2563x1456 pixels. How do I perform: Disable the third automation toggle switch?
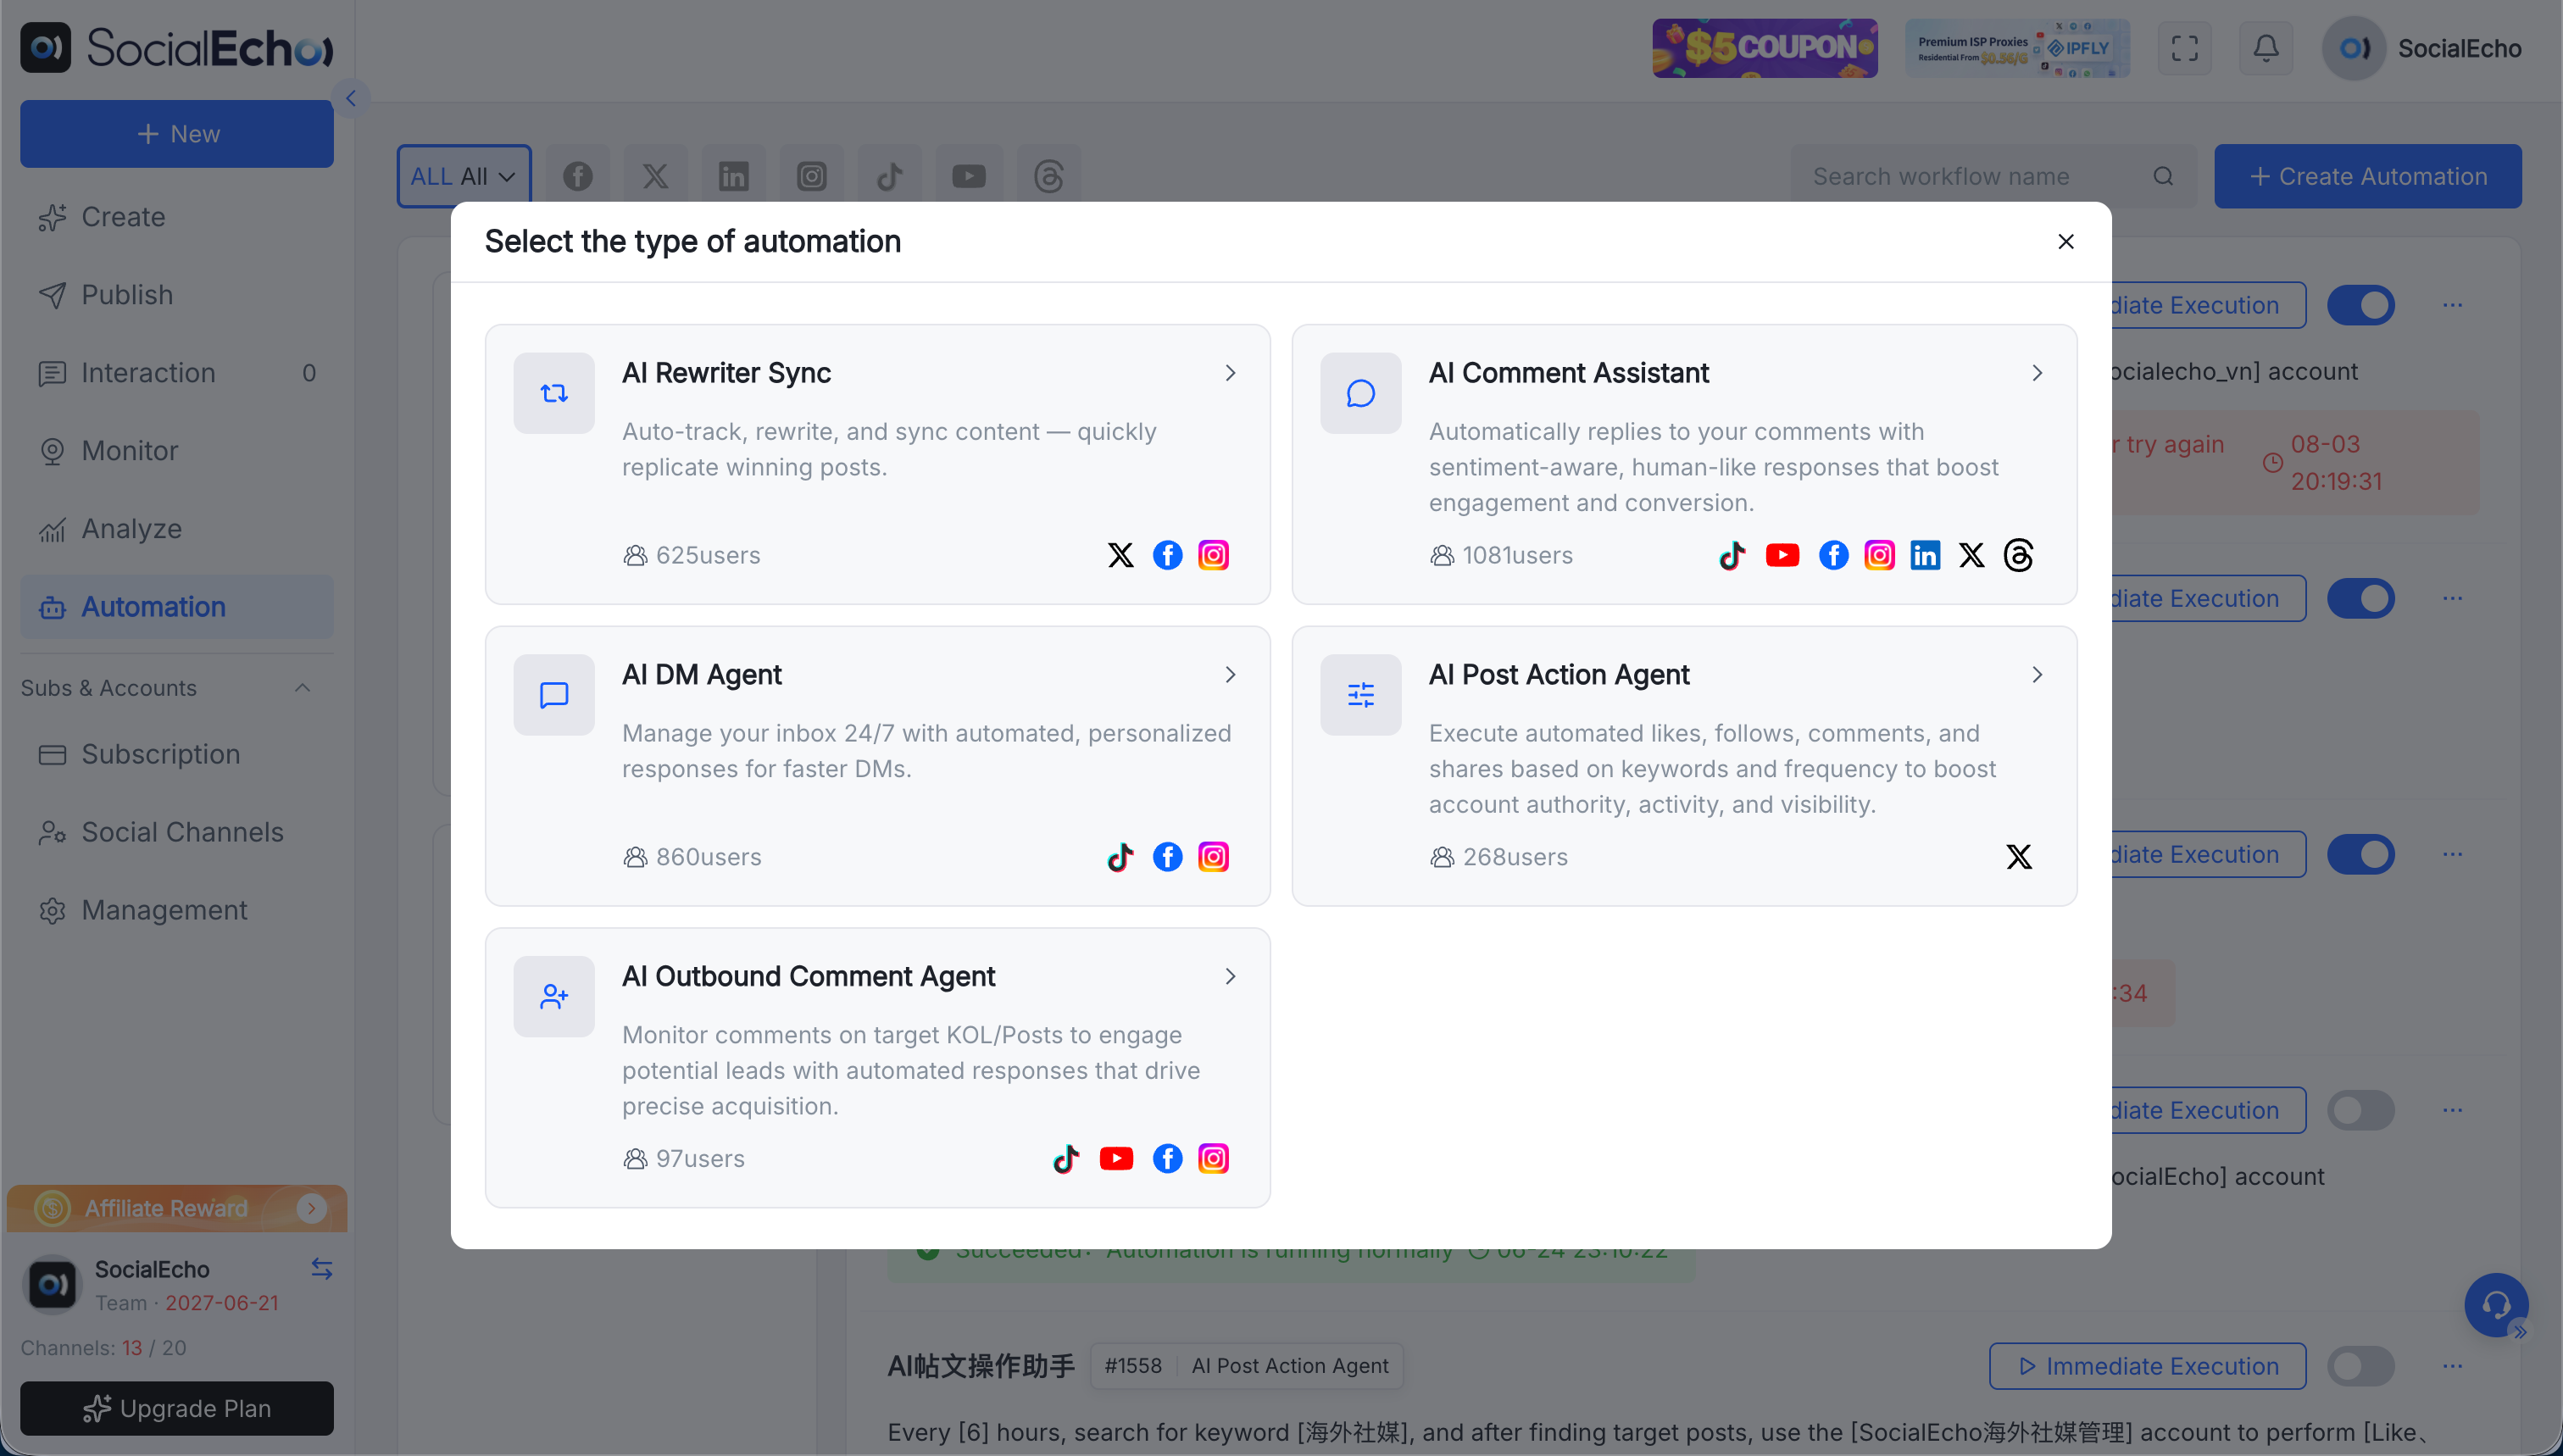(x=2361, y=855)
